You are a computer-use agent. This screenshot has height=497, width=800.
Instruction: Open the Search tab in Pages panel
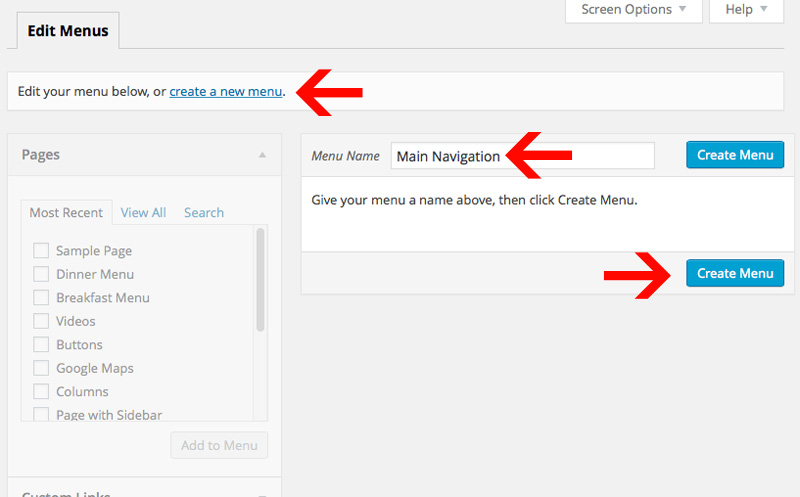tap(203, 212)
